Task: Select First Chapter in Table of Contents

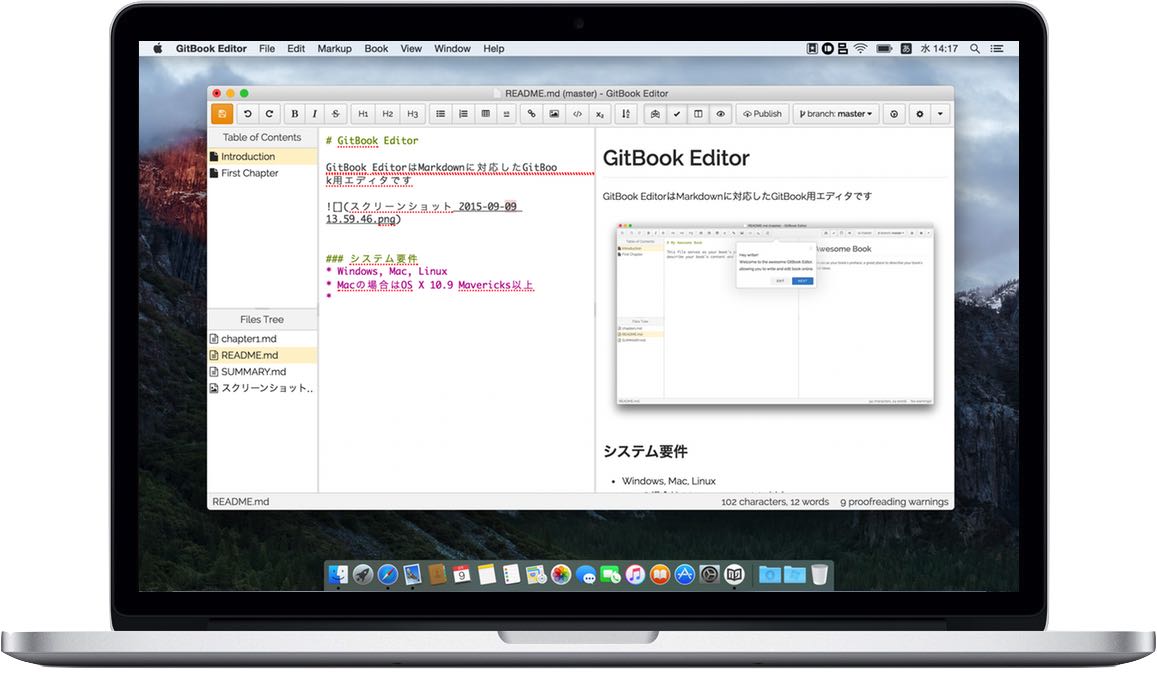Action: 263,173
